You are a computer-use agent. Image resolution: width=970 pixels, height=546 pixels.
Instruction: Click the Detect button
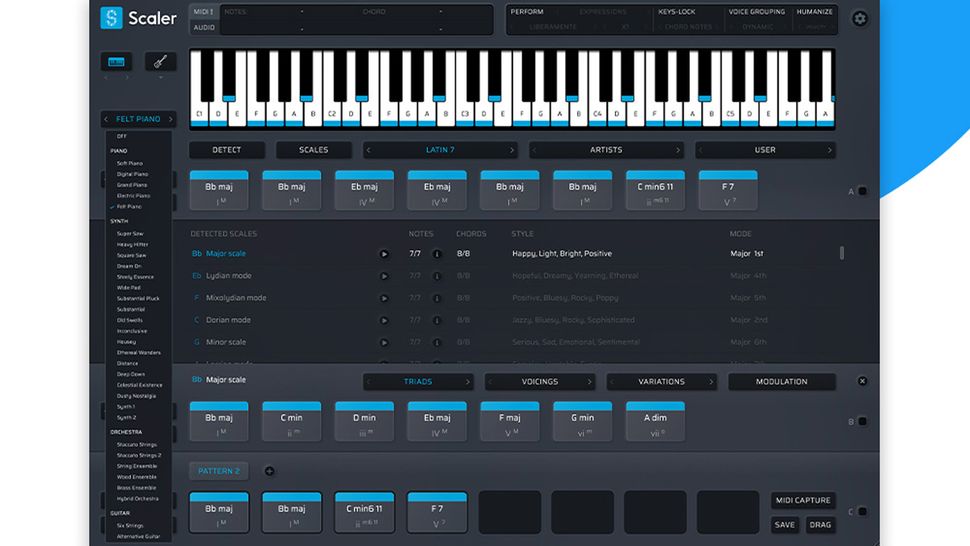(x=227, y=150)
